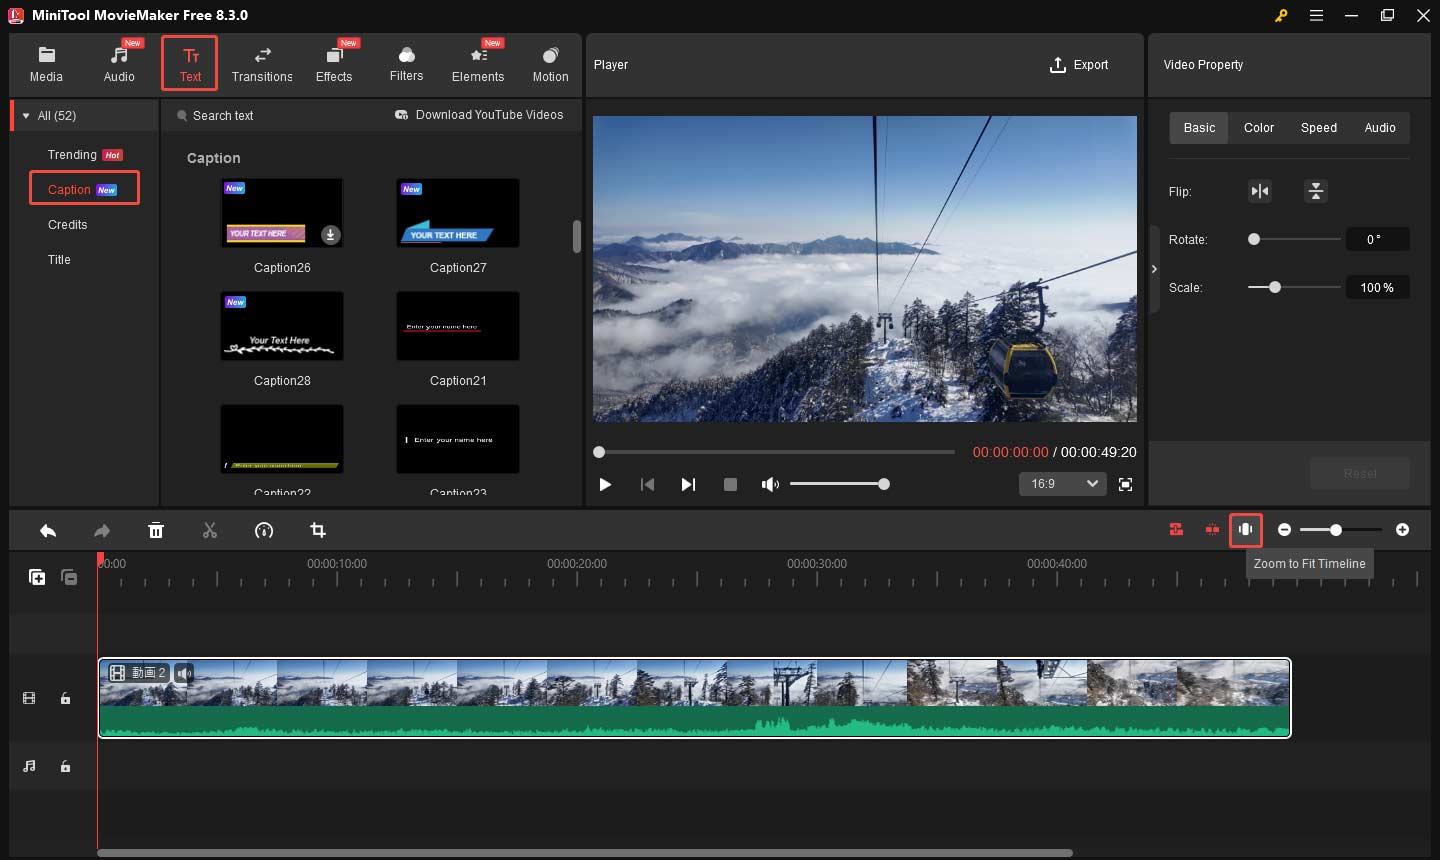The width and height of the screenshot is (1440, 860).
Task: Split clip with scissors tool
Action: 209,530
